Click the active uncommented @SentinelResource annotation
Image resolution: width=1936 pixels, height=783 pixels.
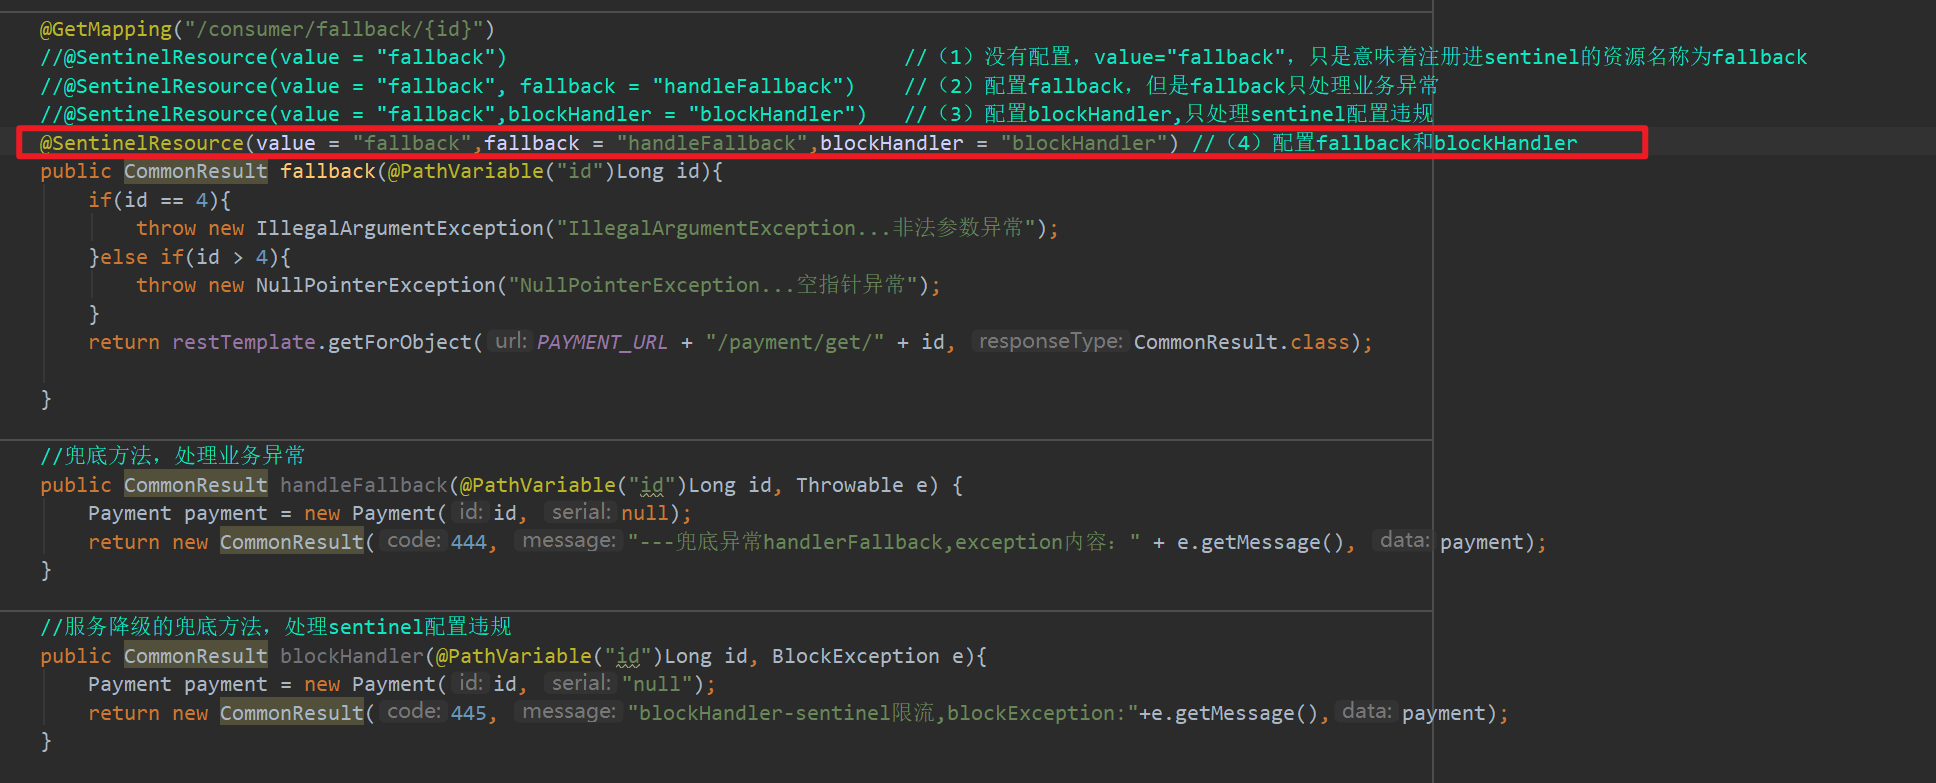click(142, 143)
